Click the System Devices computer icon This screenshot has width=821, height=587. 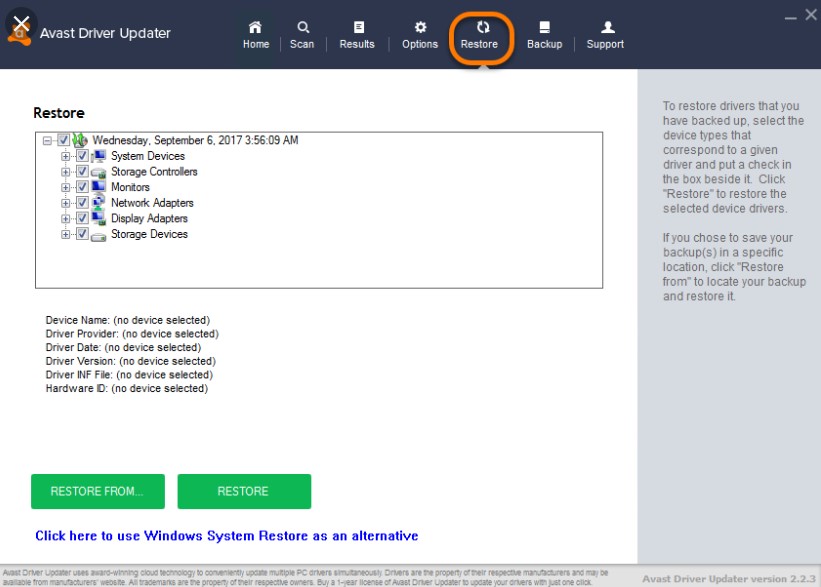[x=98, y=156]
